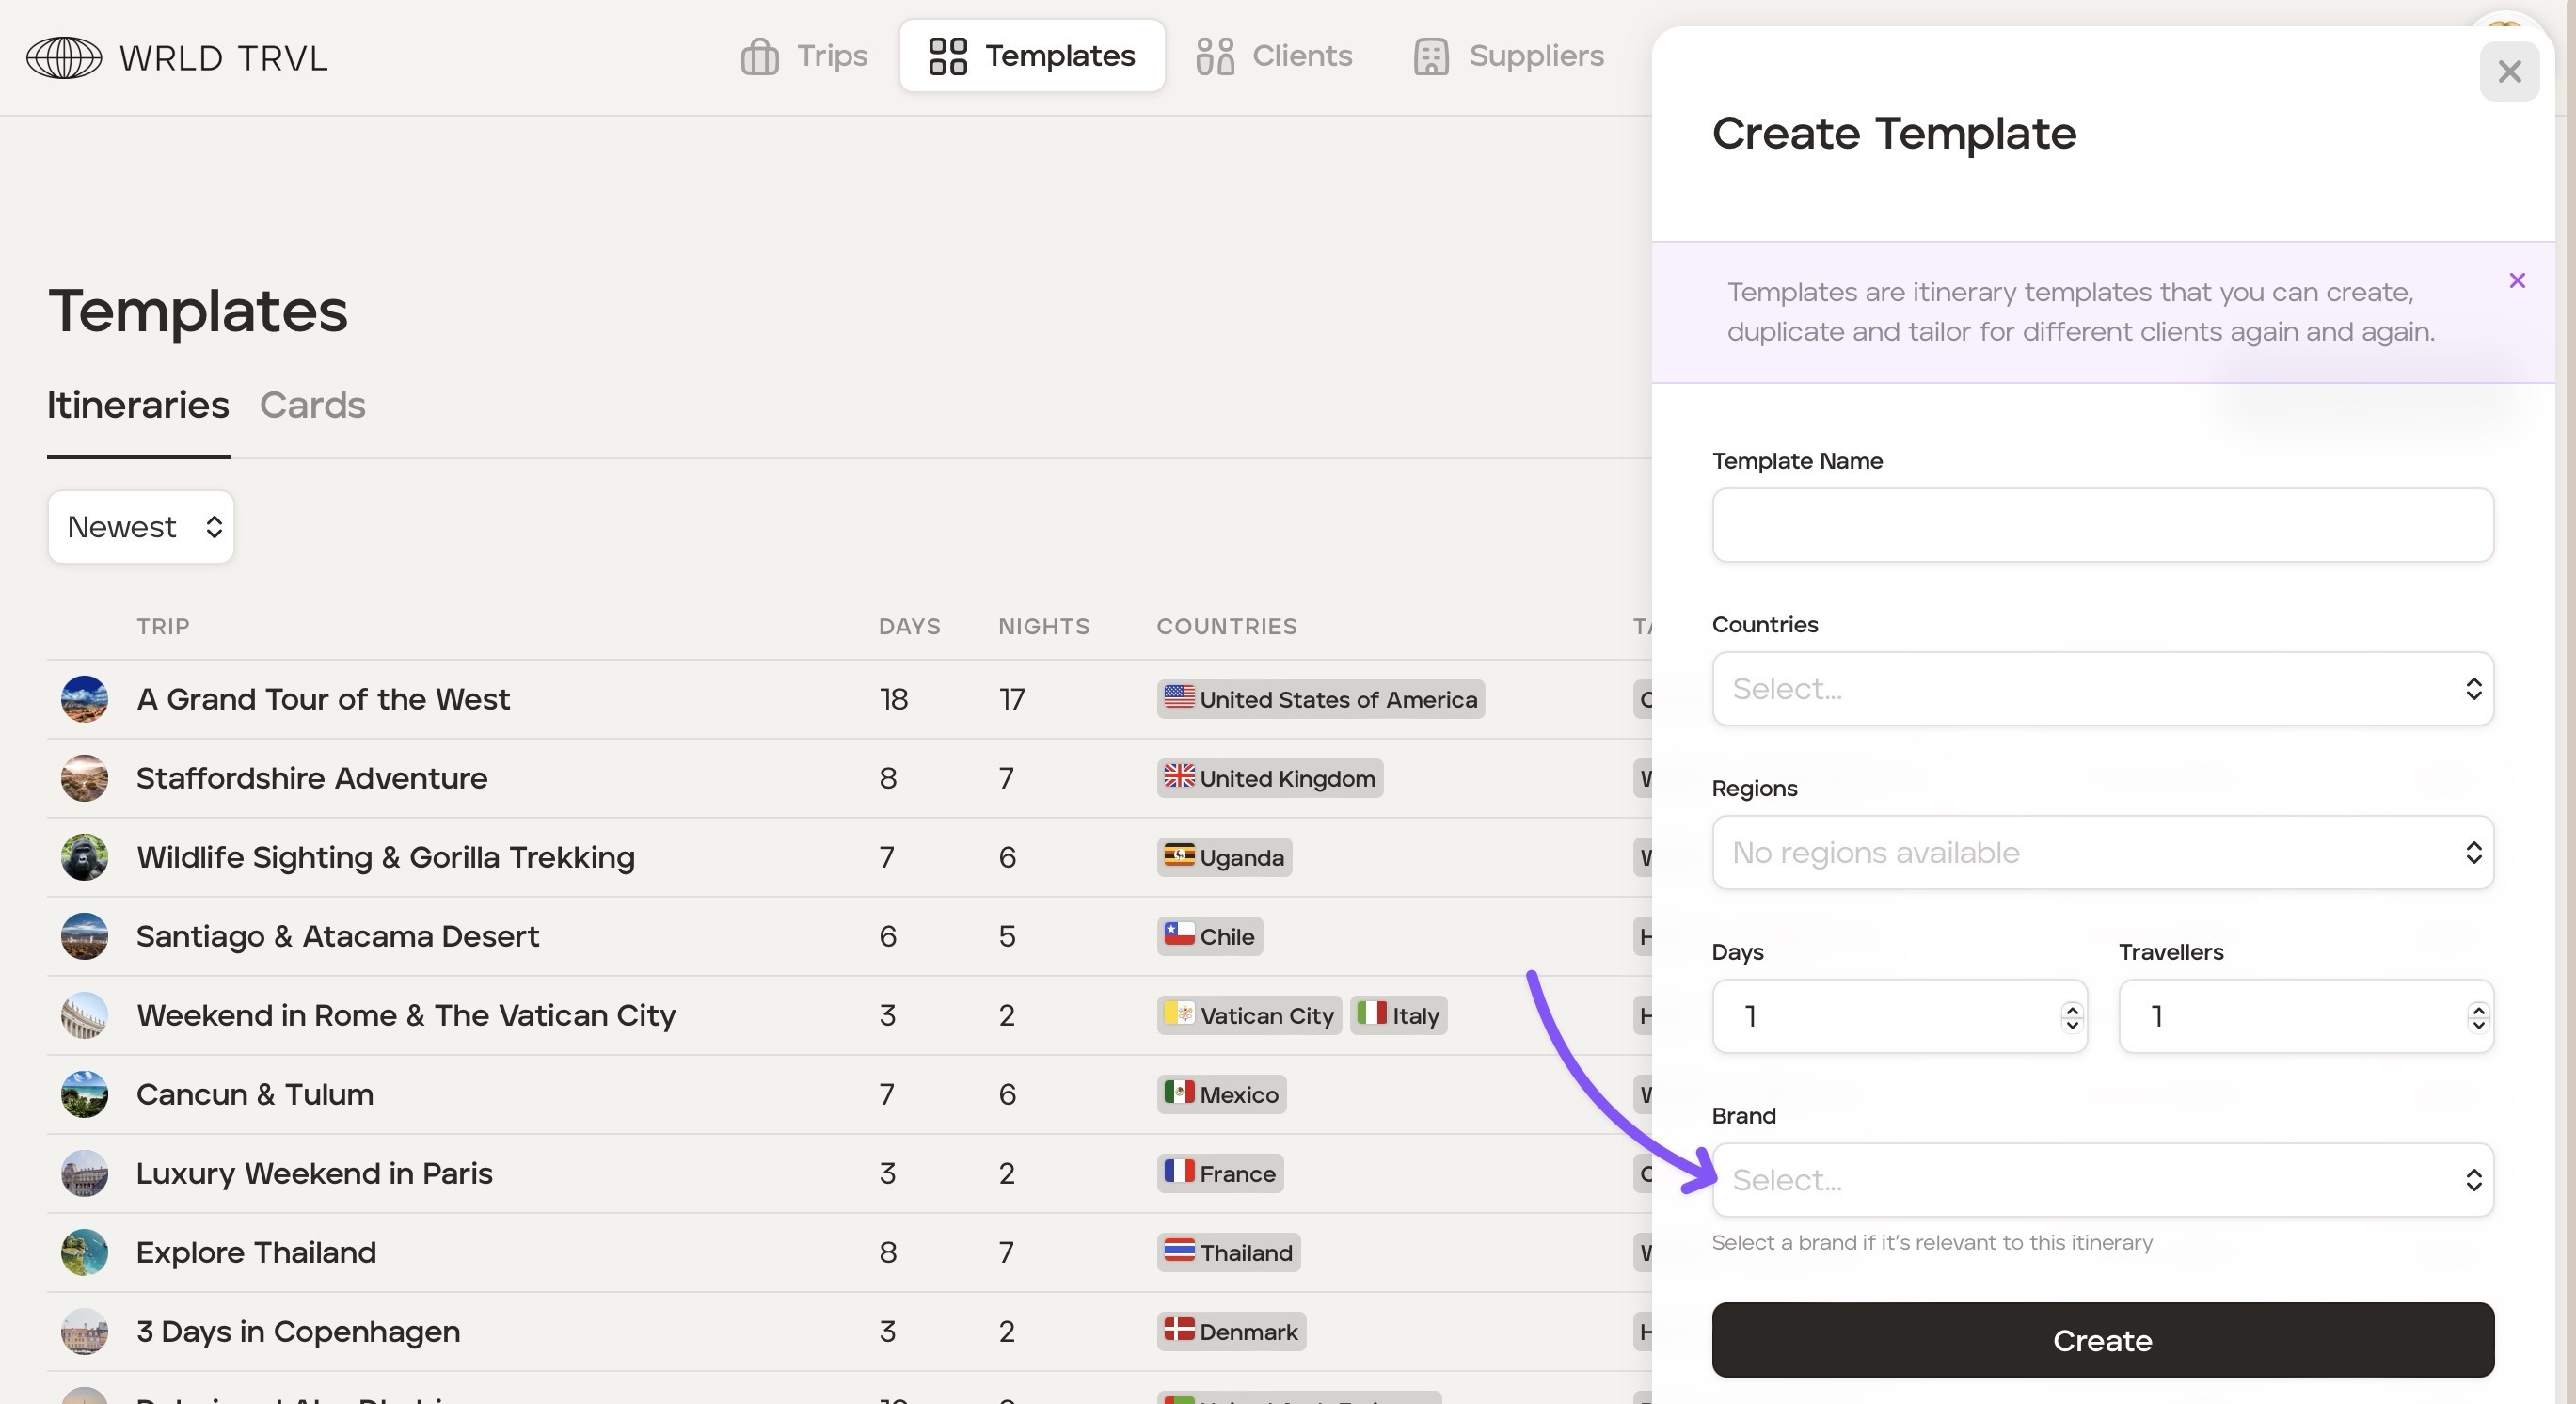2576x1404 pixels.
Task: Select the Itineraries tab
Action: (x=138, y=405)
